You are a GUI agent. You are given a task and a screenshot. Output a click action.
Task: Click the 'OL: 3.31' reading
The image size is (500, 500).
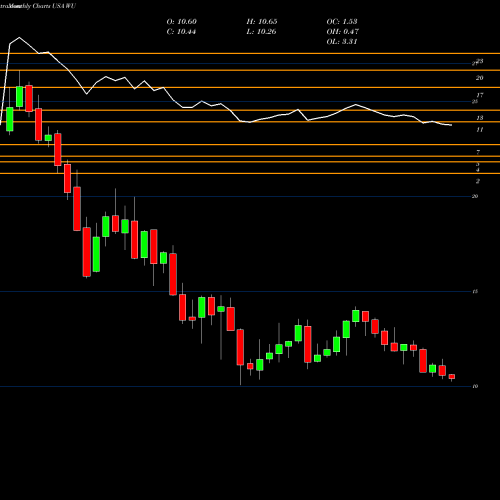pos(342,42)
